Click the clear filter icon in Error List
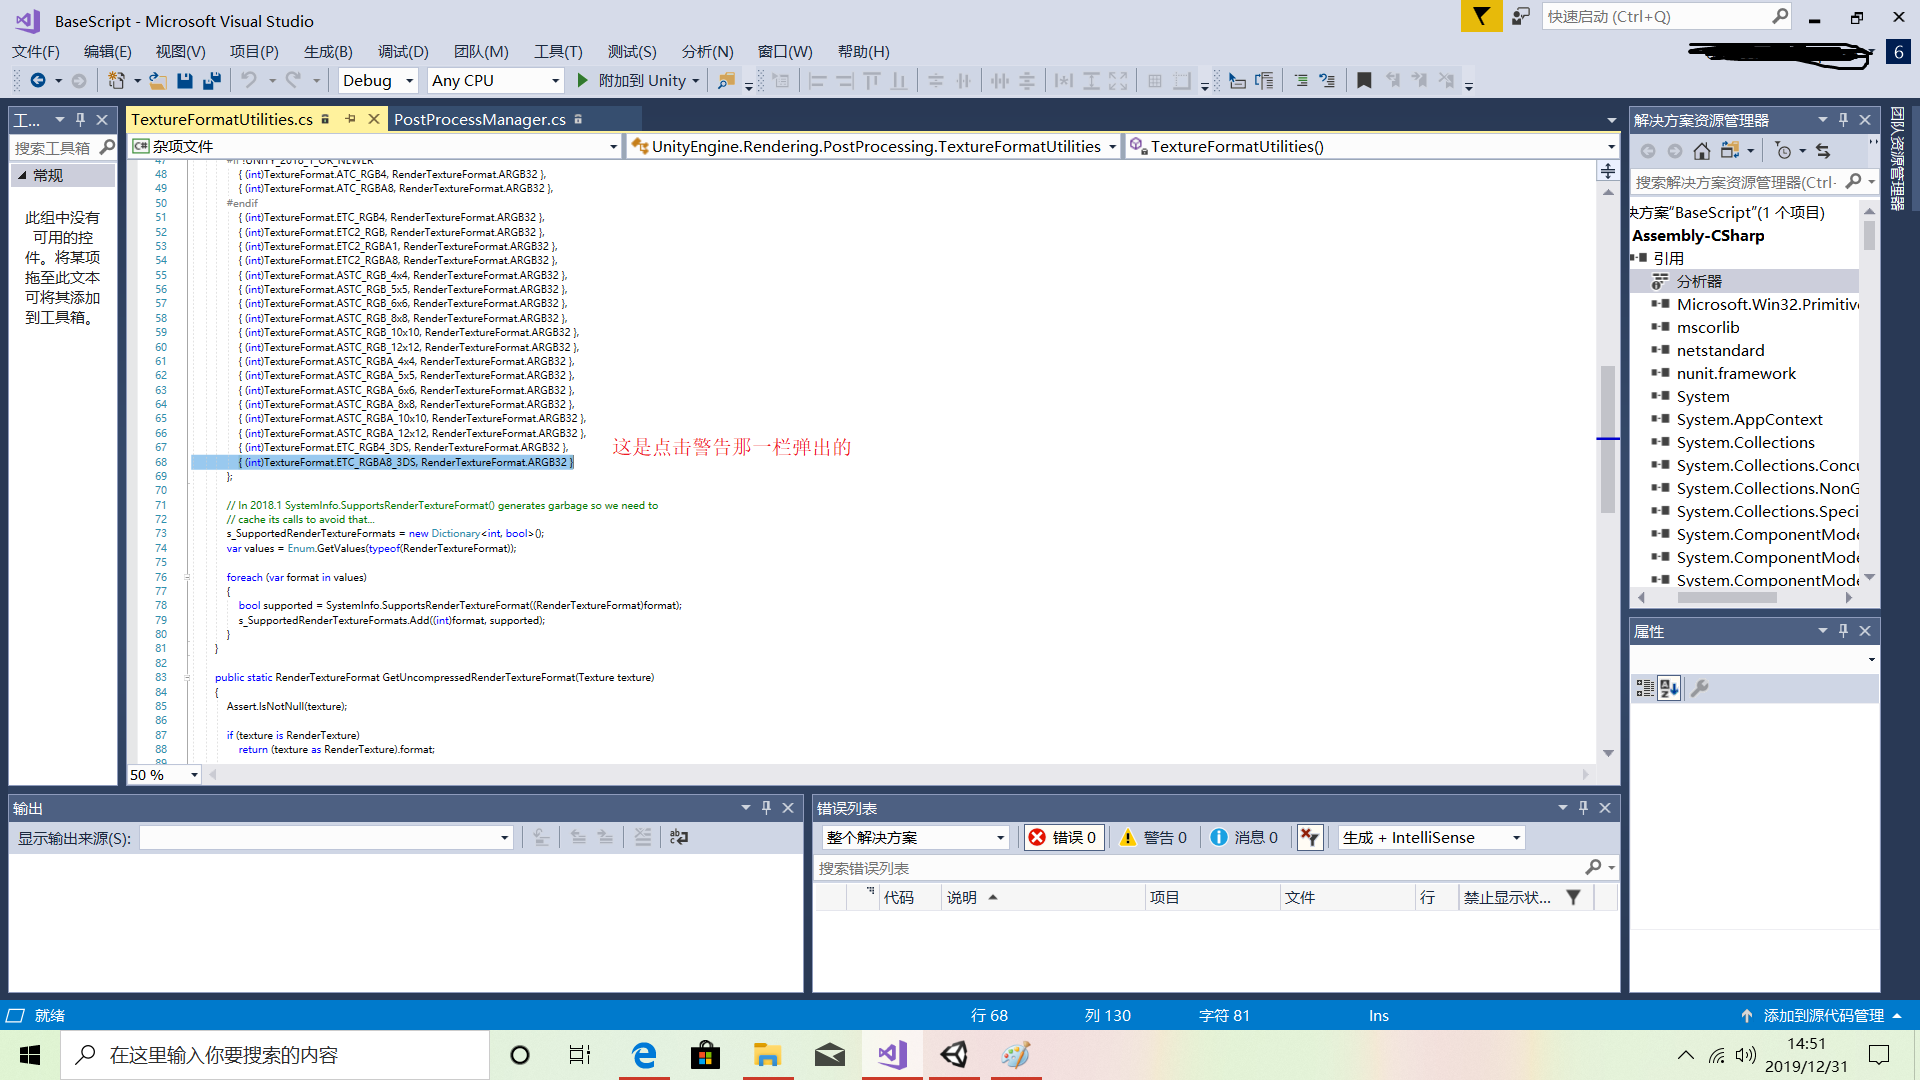 pos(1310,837)
